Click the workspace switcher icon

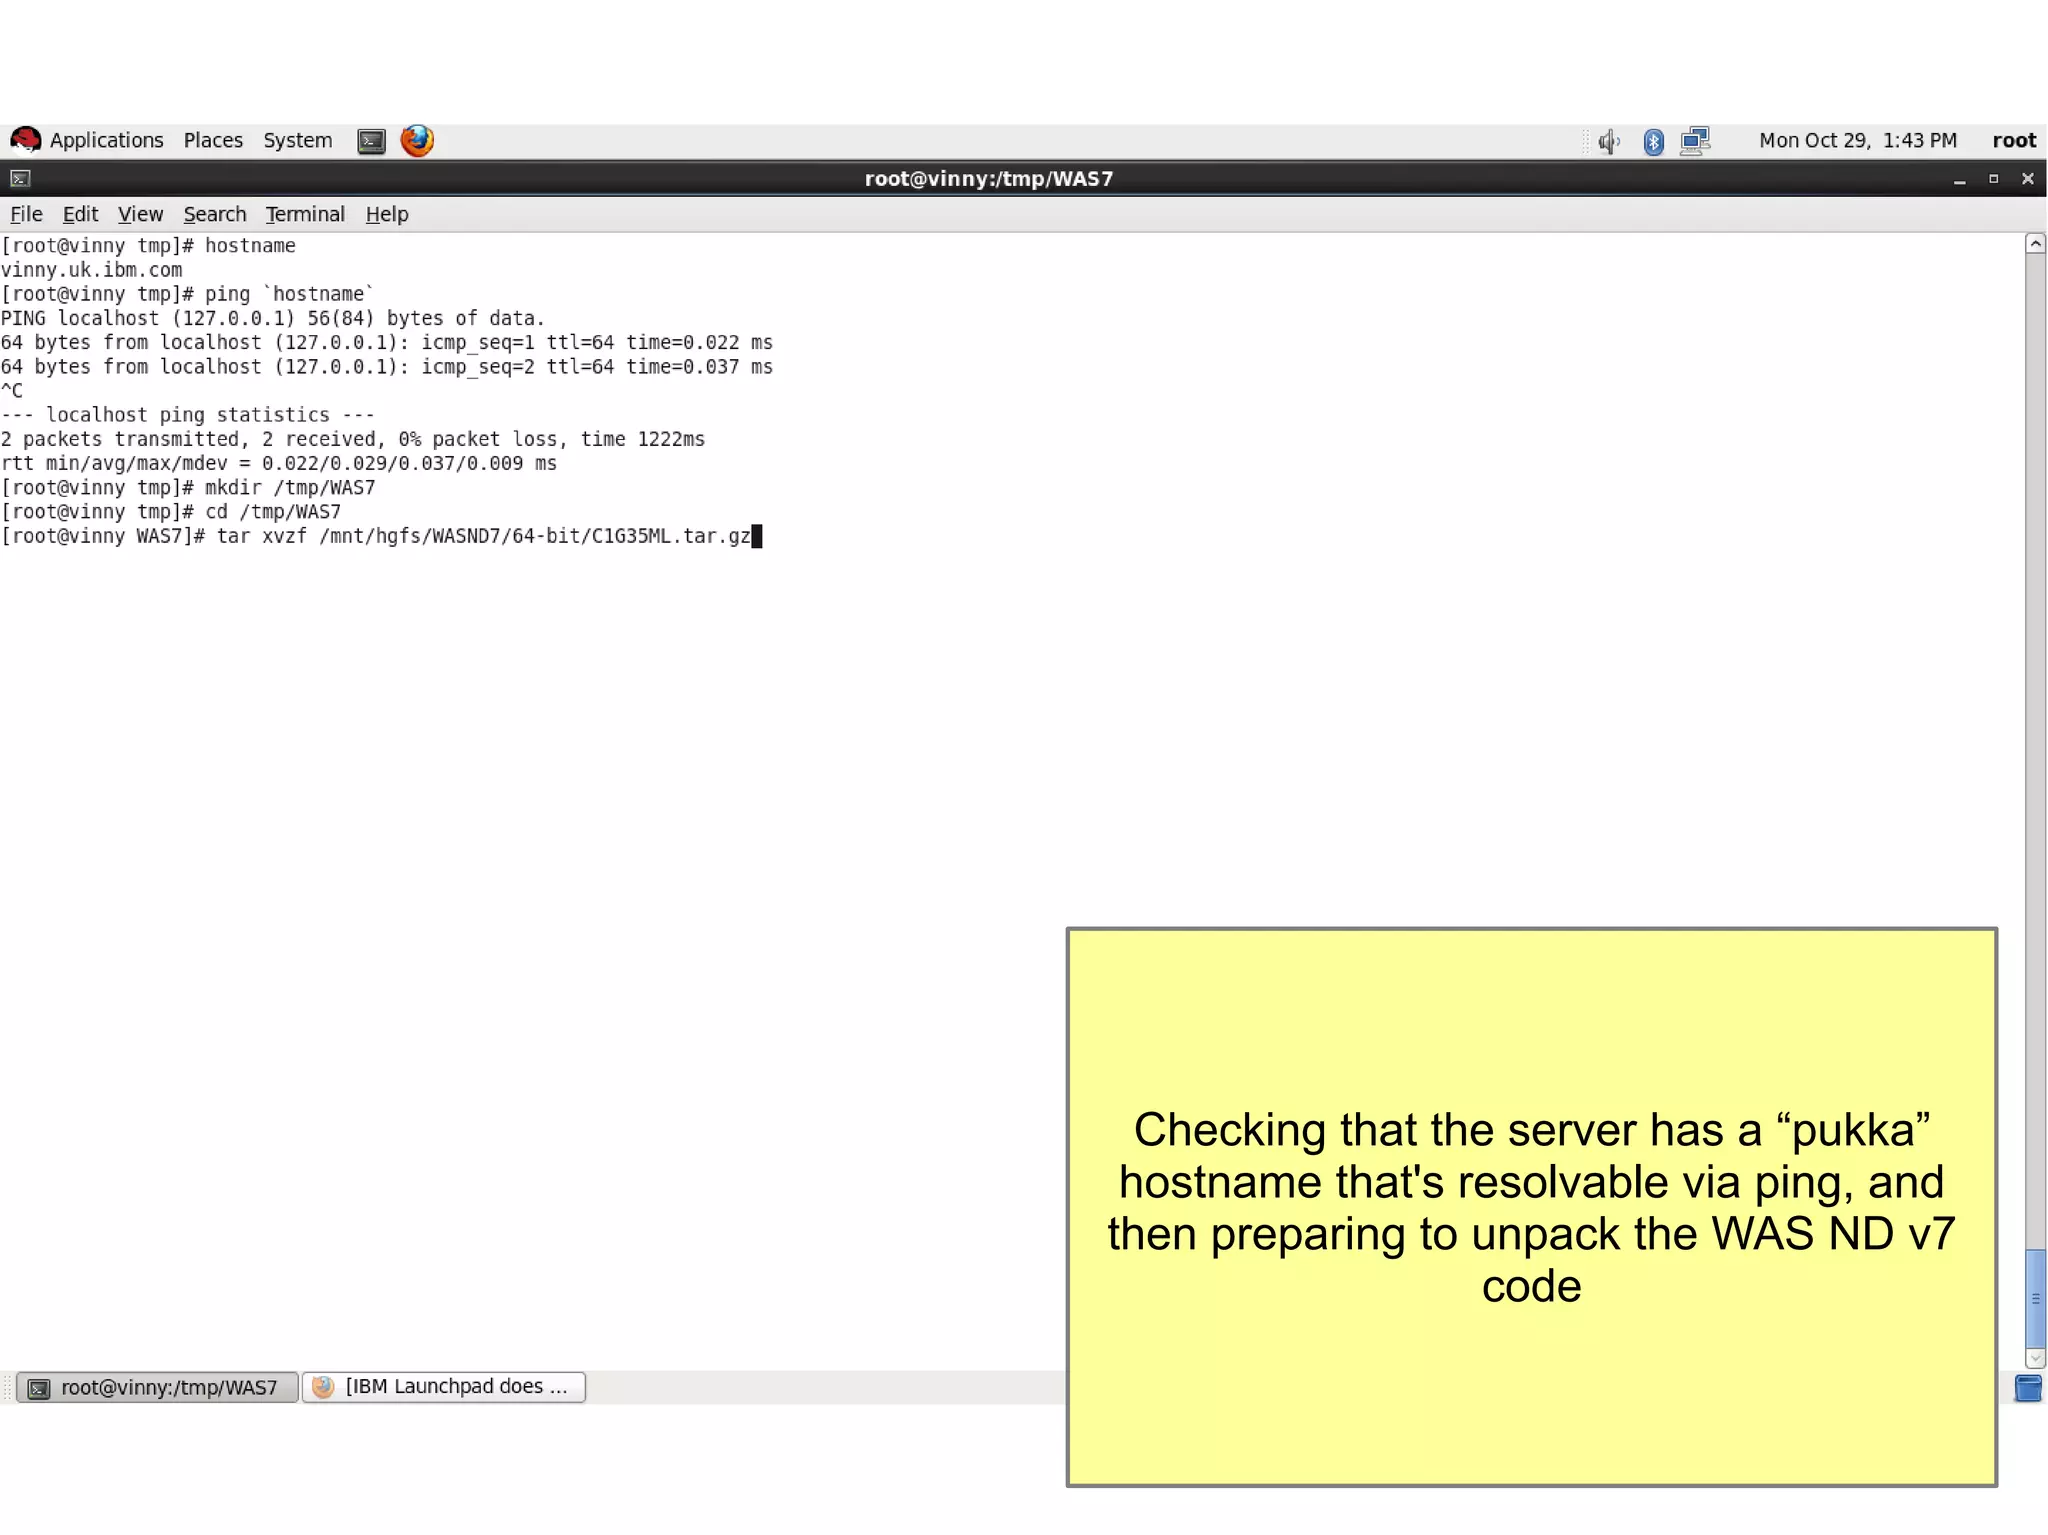[2028, 1388]
